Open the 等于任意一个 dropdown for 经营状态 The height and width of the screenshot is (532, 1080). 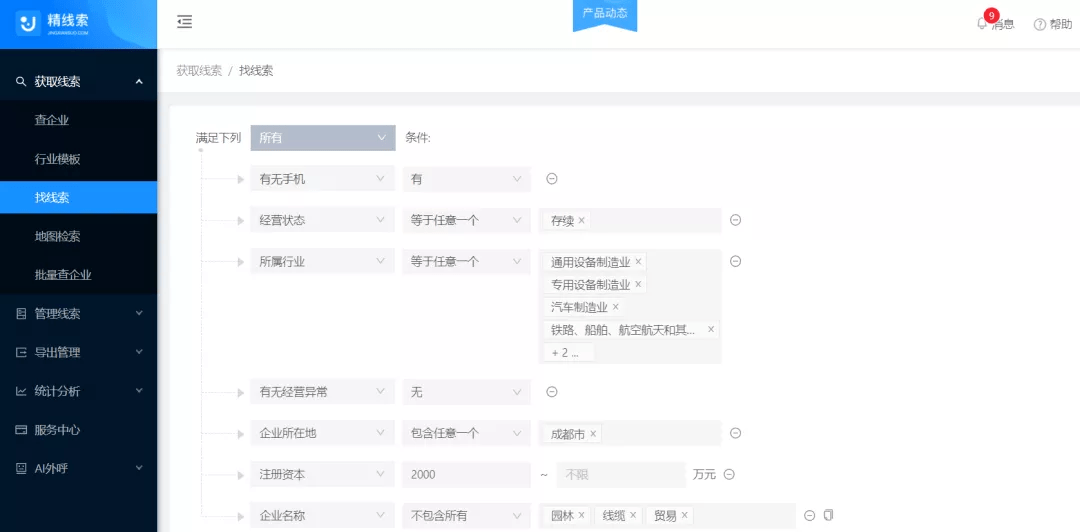coord(466,220)
